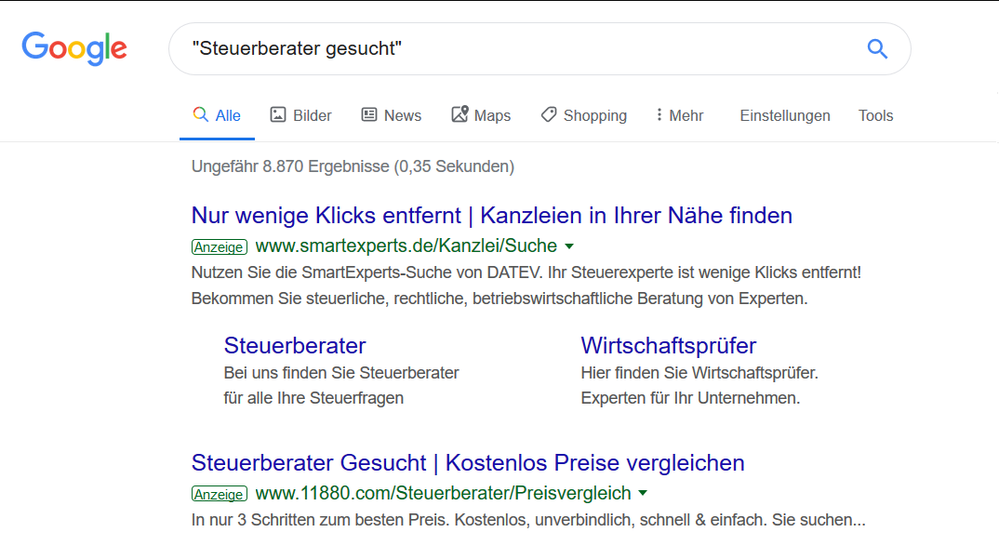Open the Einstellungen settings menu
This screenshot has width=999, height=558.
click(x=785, y=115)
